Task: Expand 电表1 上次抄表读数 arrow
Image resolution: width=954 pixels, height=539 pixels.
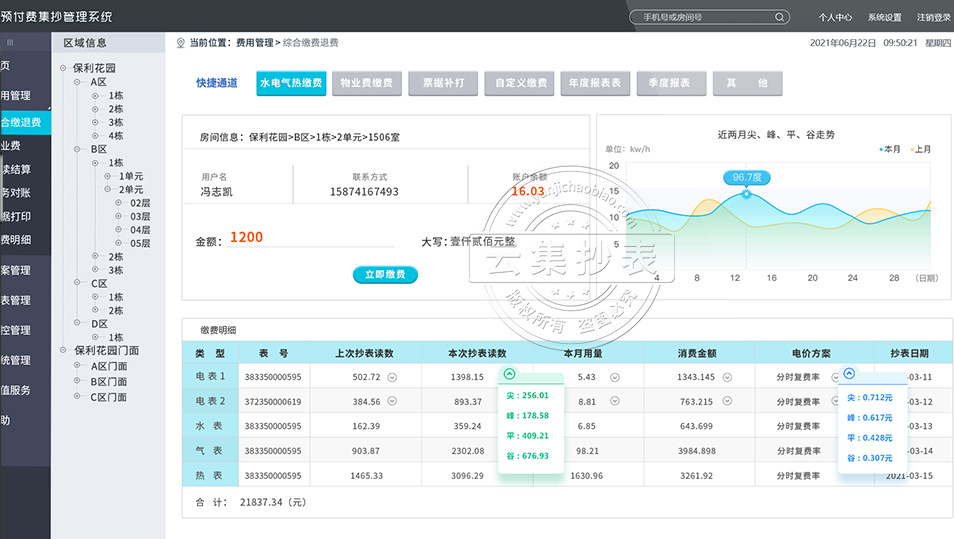Action: coord(392,377)
